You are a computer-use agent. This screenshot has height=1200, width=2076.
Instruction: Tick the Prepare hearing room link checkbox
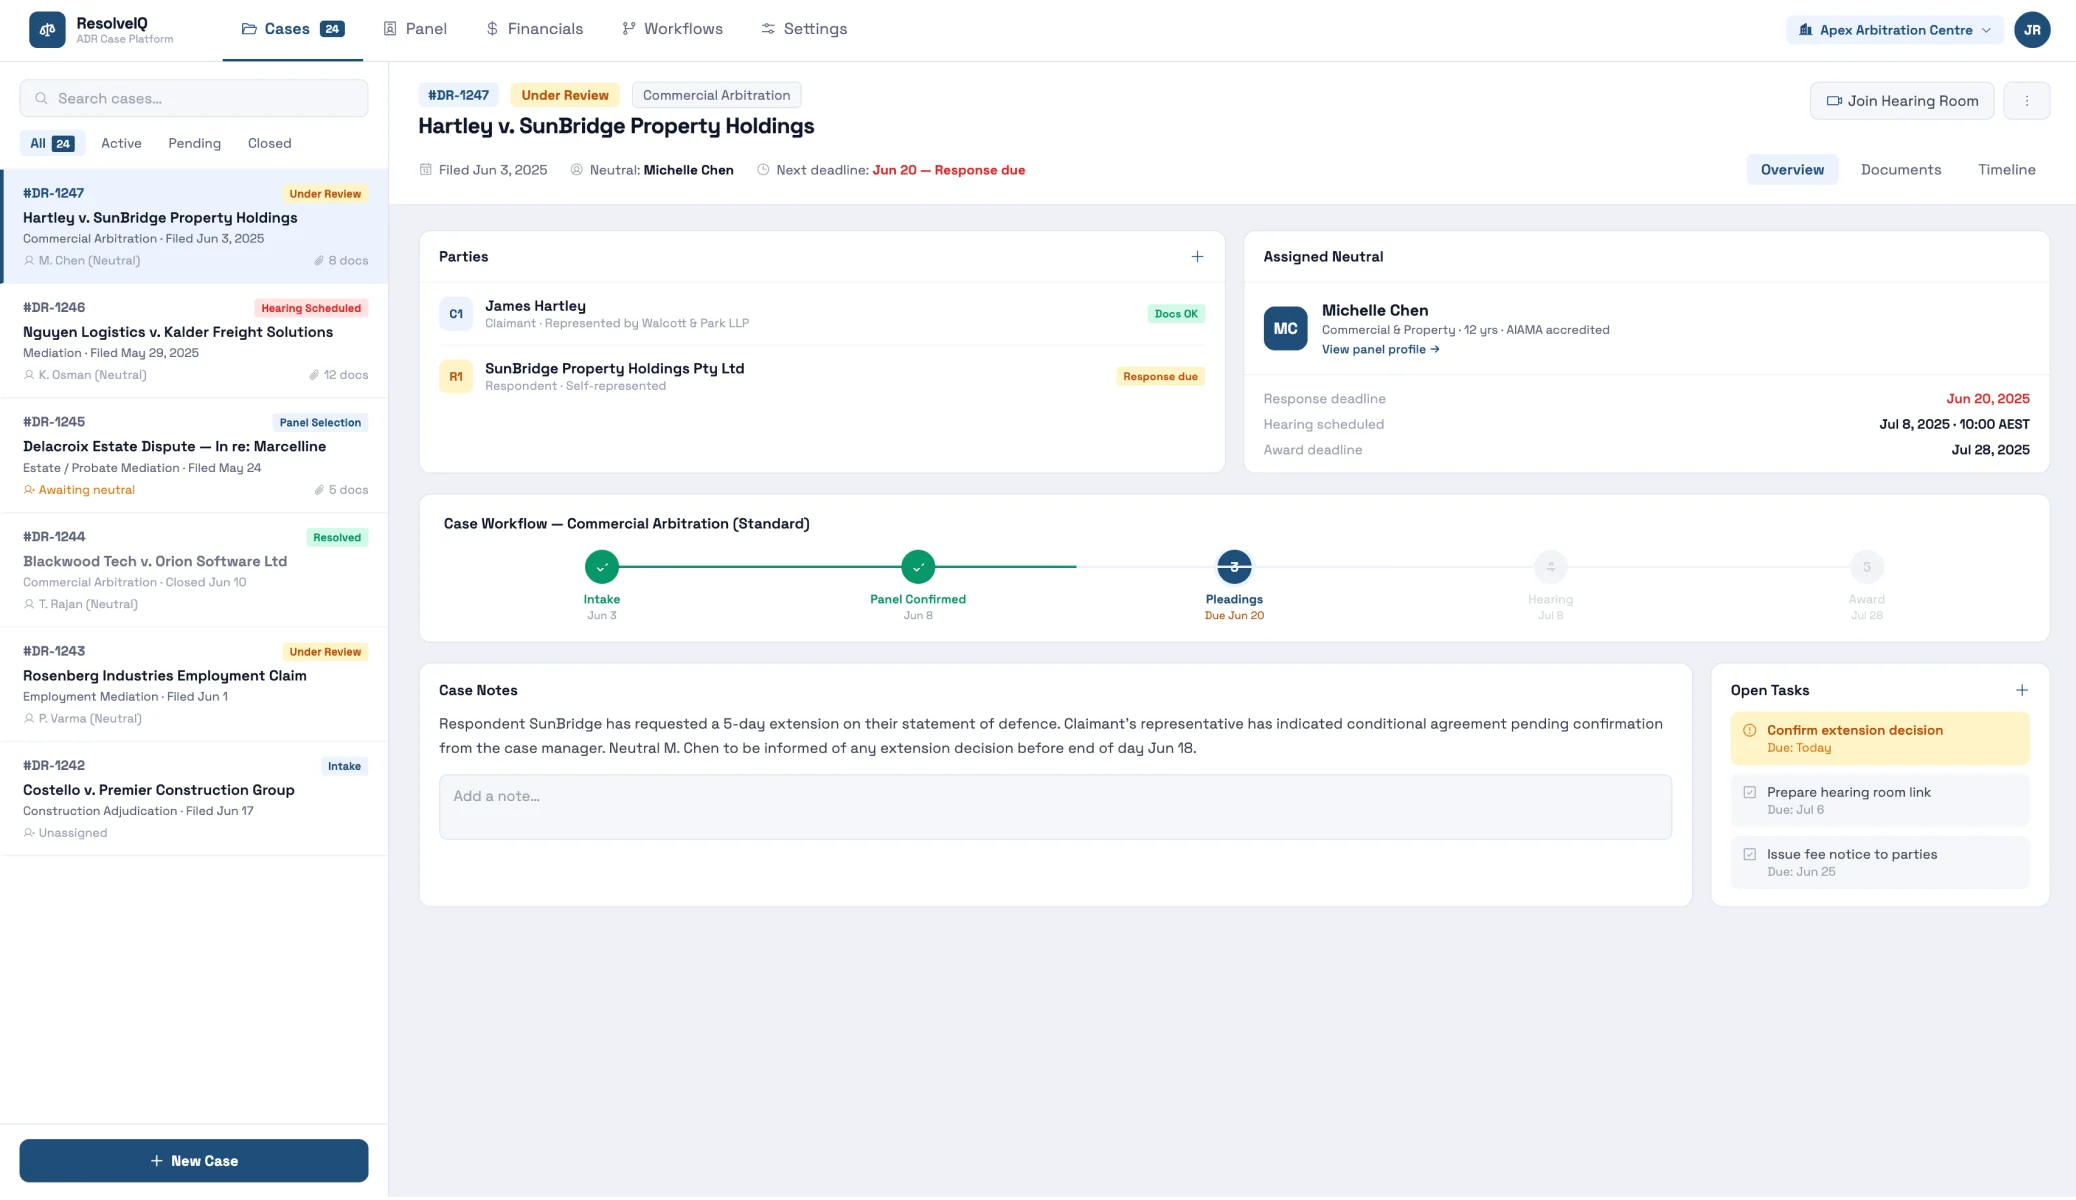pyautogui.click(x=1749, y=792)
